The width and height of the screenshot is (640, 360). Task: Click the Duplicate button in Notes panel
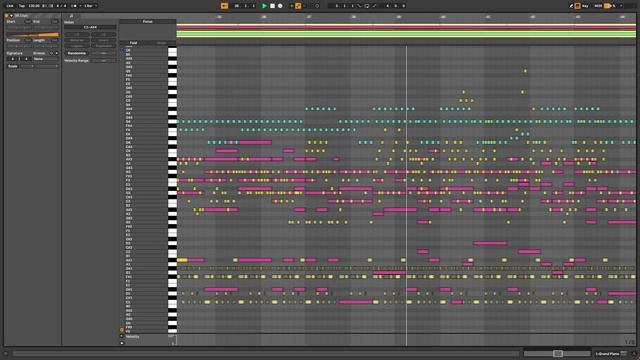[103, 46]
